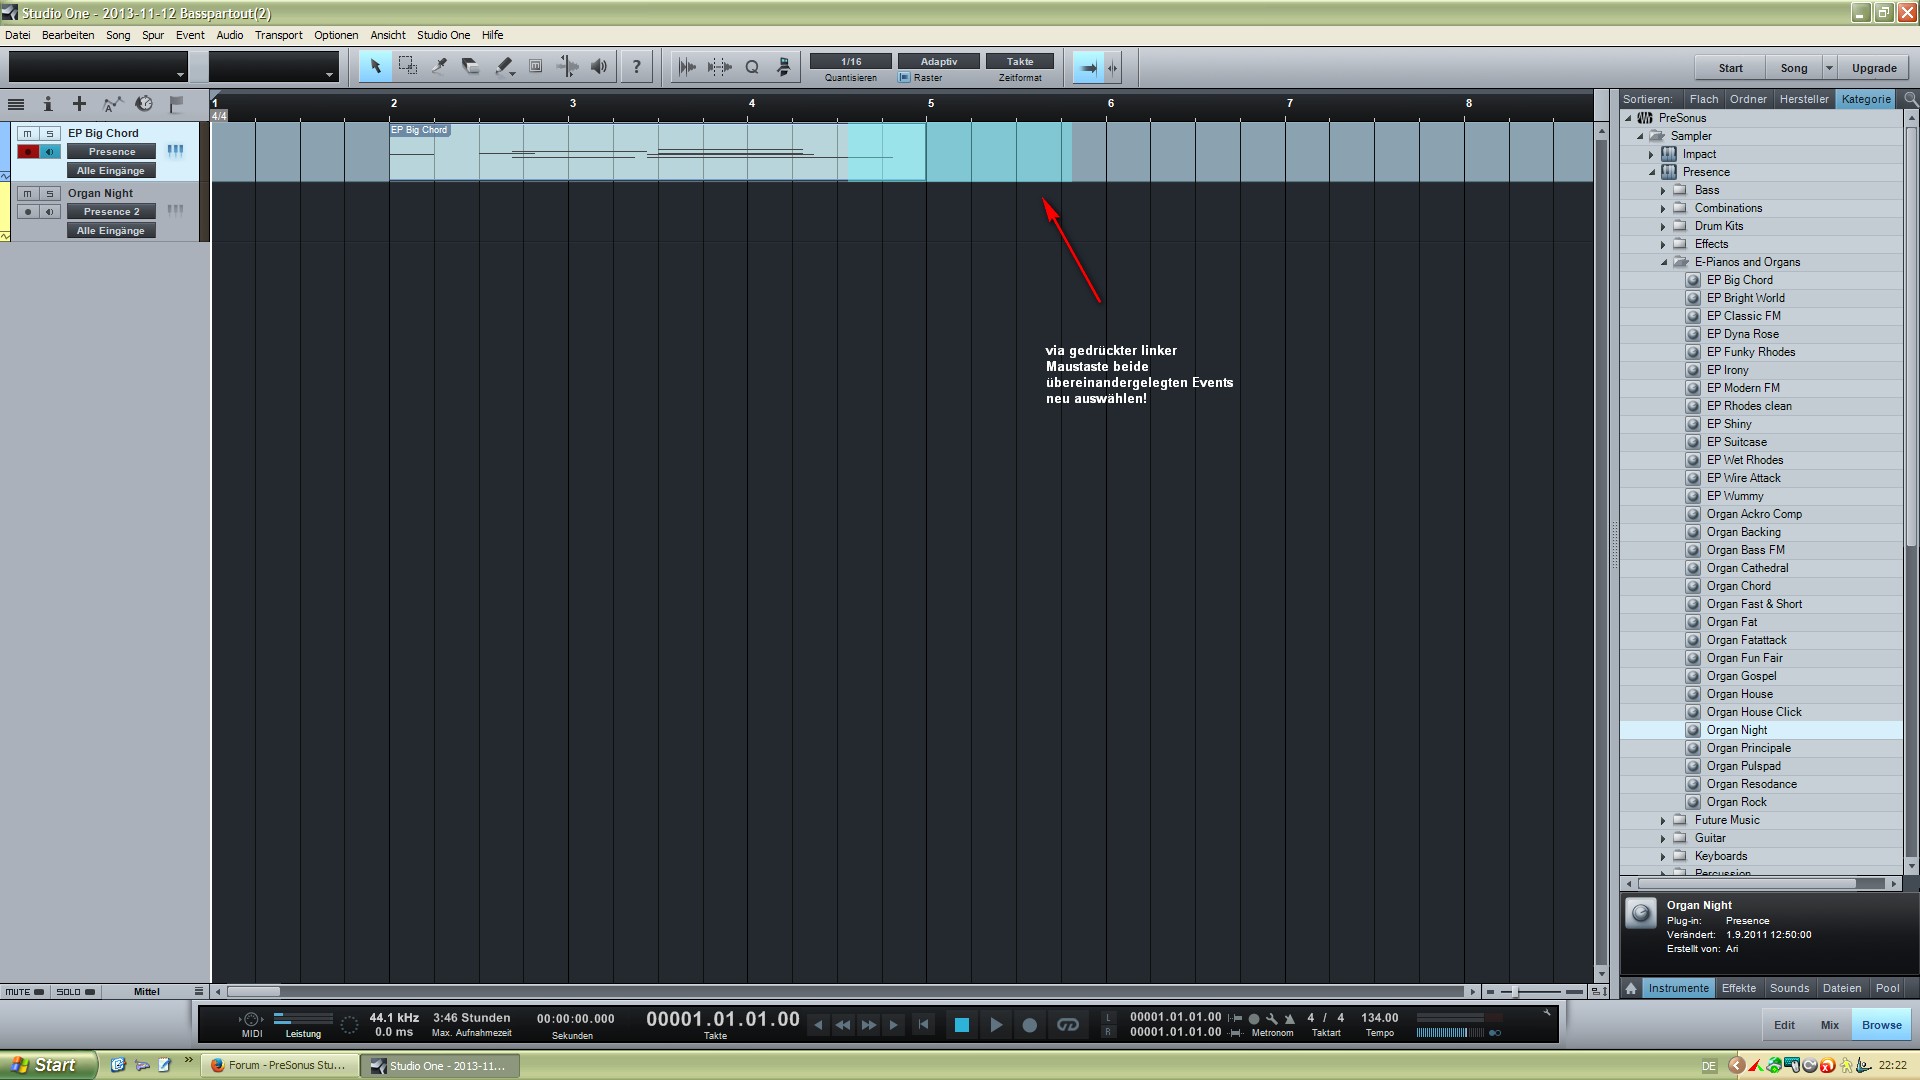Open the Adaptiv raster dropdown
This screenshot has width=1920, height=1080.
click(x=939, y=61)
